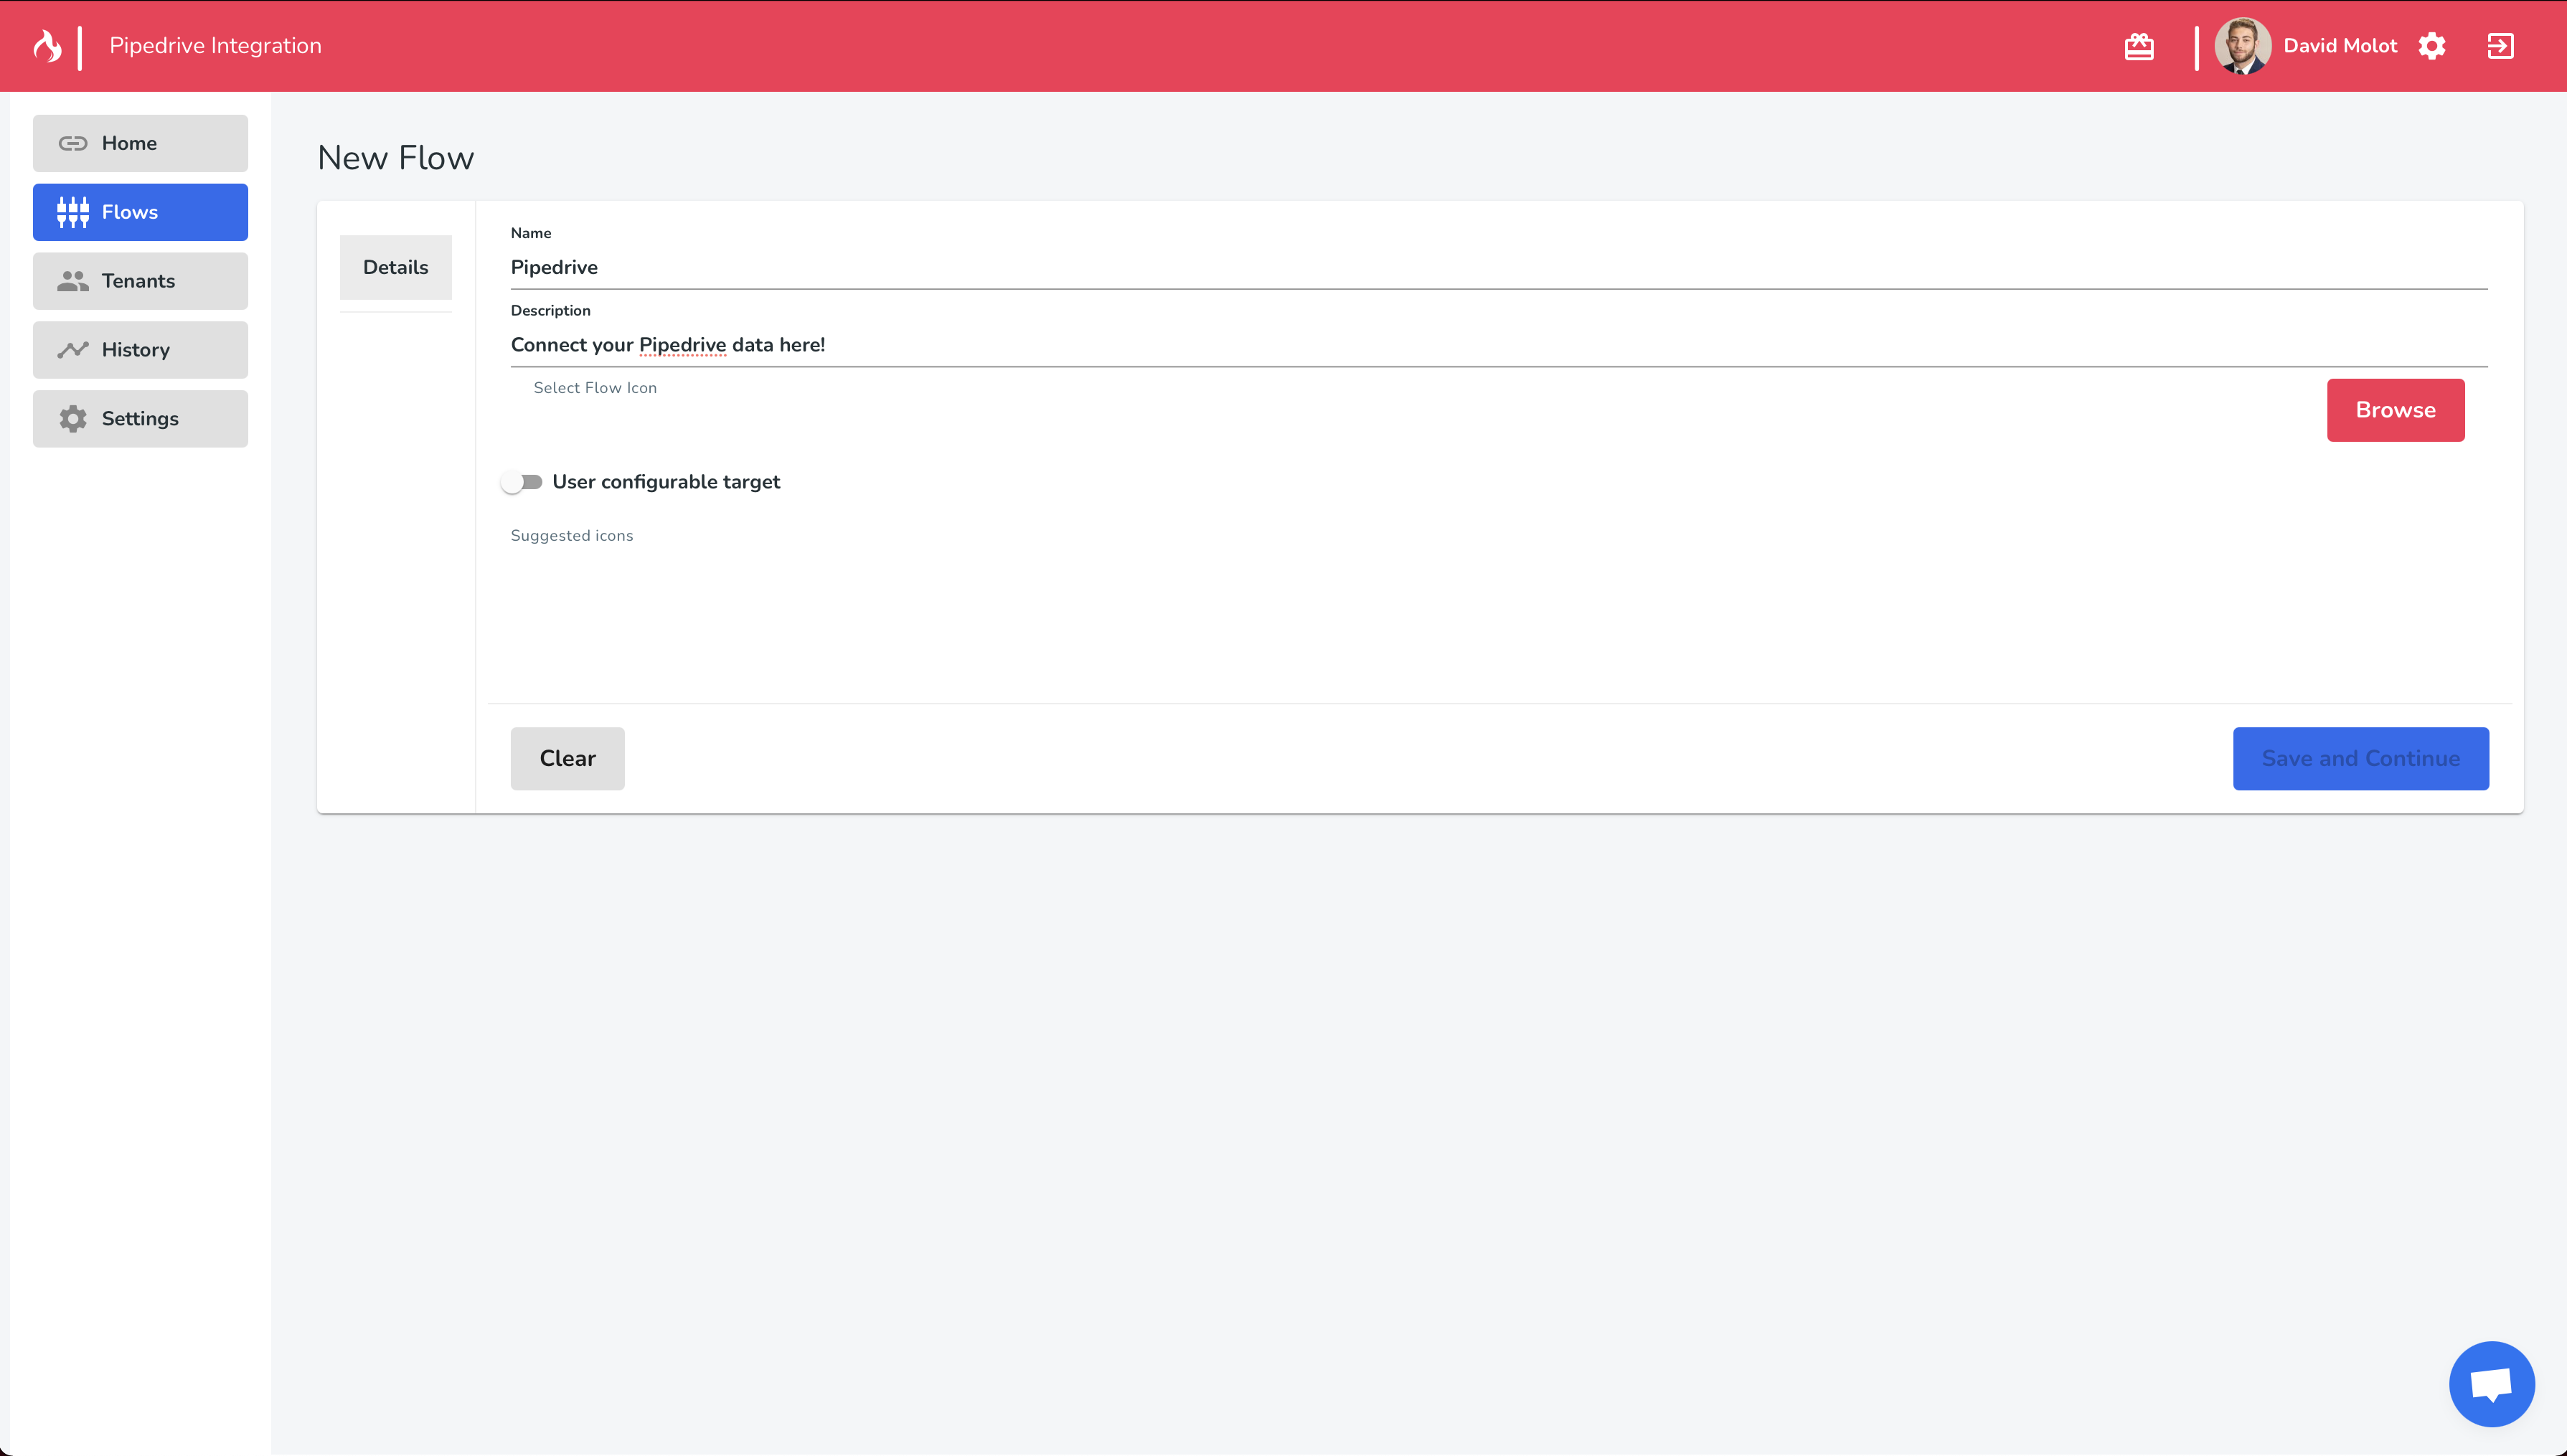
Task: Click the Clear button
Action: pos(567,759)
